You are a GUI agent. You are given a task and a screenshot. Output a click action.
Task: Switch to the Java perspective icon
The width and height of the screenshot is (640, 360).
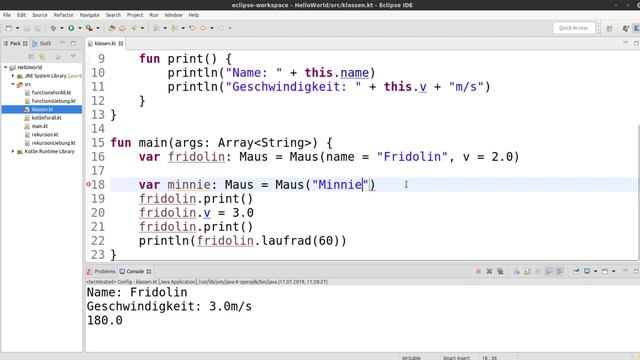626,28
